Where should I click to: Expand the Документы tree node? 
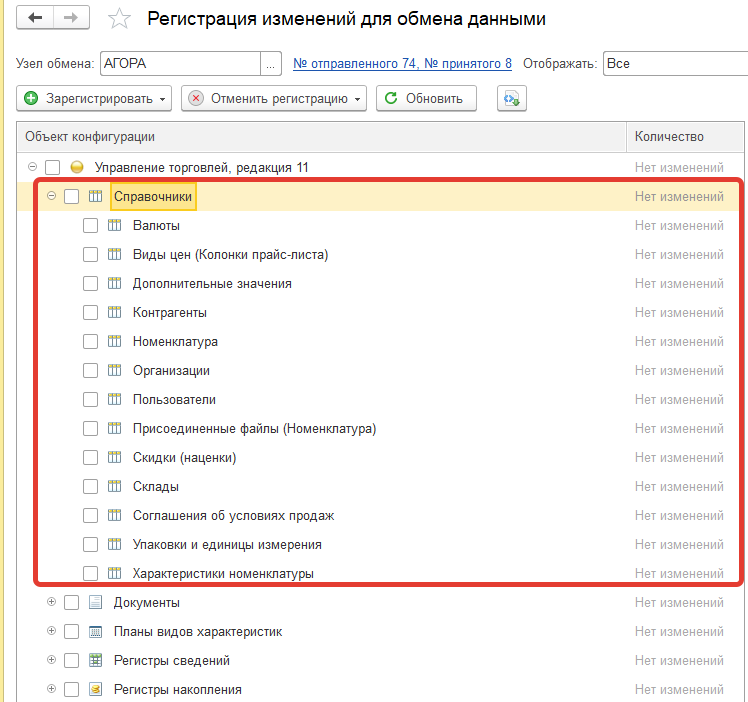click(x=51, y=603)
